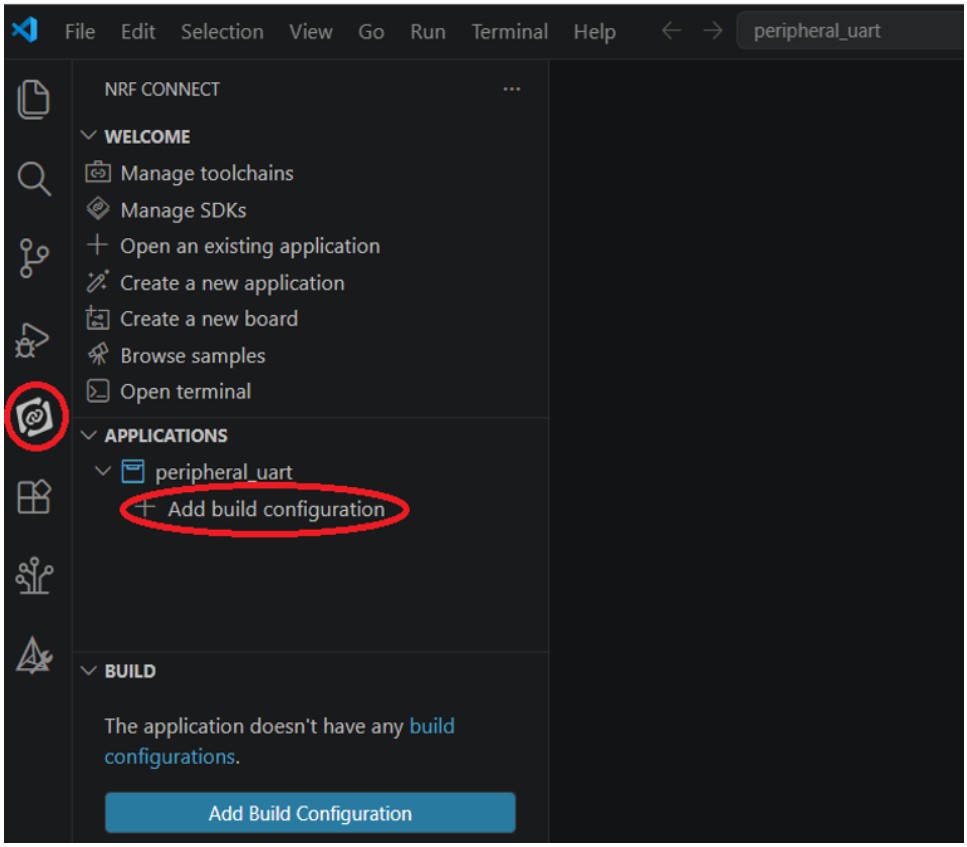
Task: Click the board icon for Create a new board
Action: click(97, 318)
